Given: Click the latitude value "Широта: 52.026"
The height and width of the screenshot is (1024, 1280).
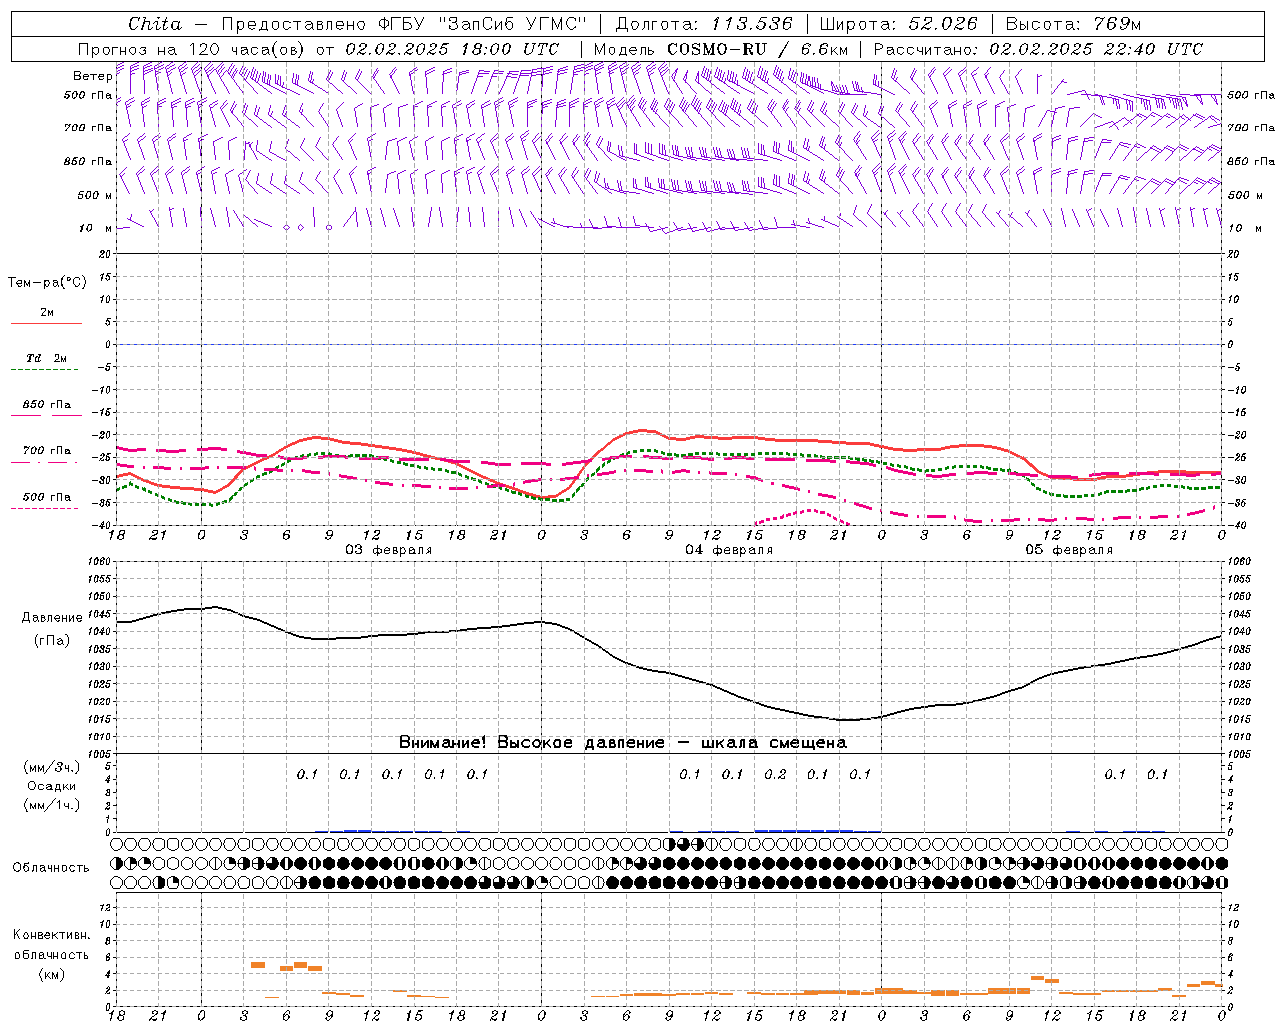Looking at the screenshot, I should (x=899, y=24).
